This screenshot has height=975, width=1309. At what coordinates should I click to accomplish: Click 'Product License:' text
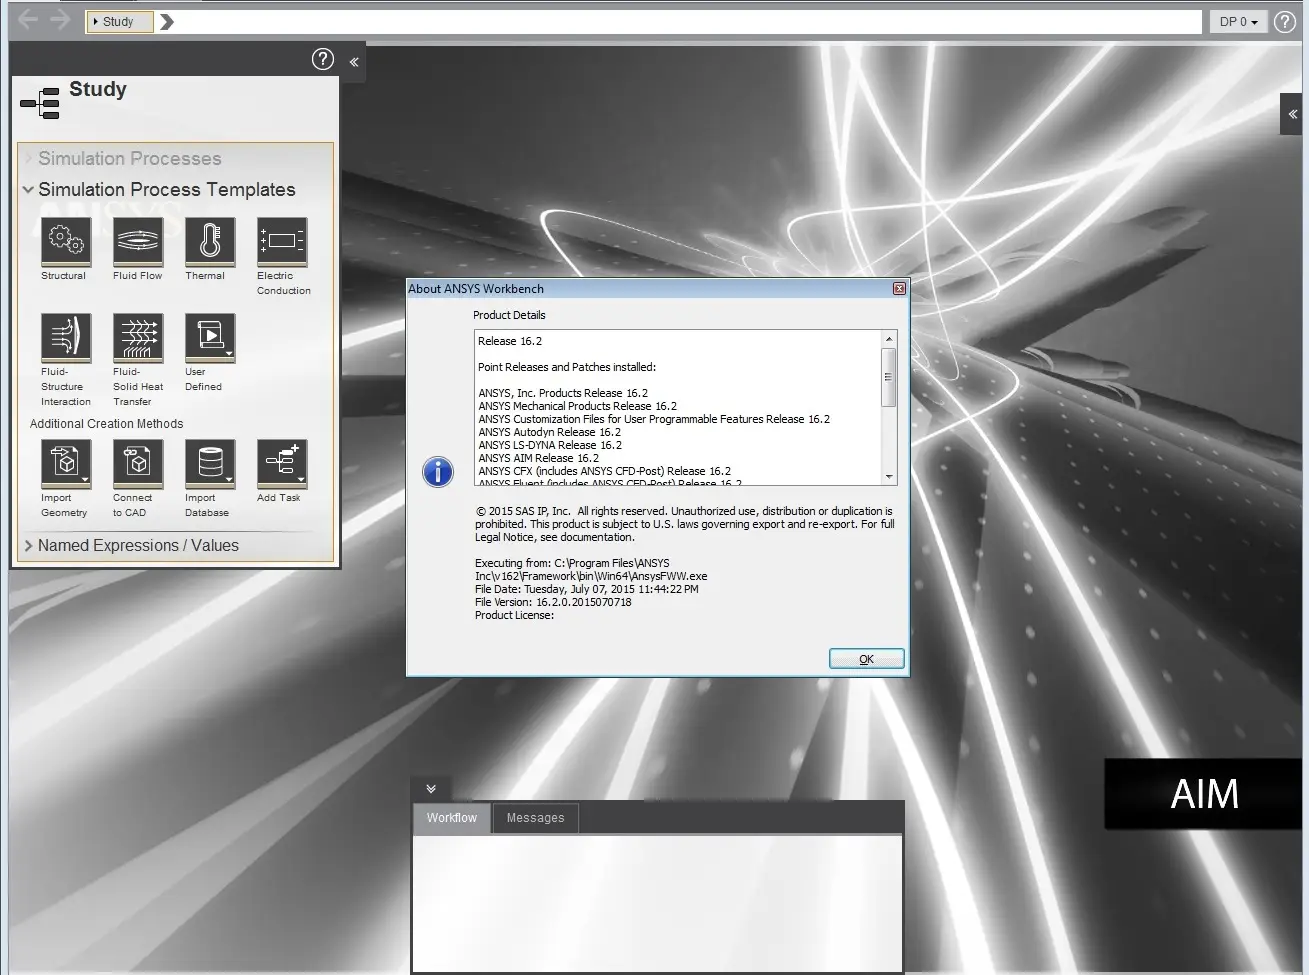click(x=514, y=615)
